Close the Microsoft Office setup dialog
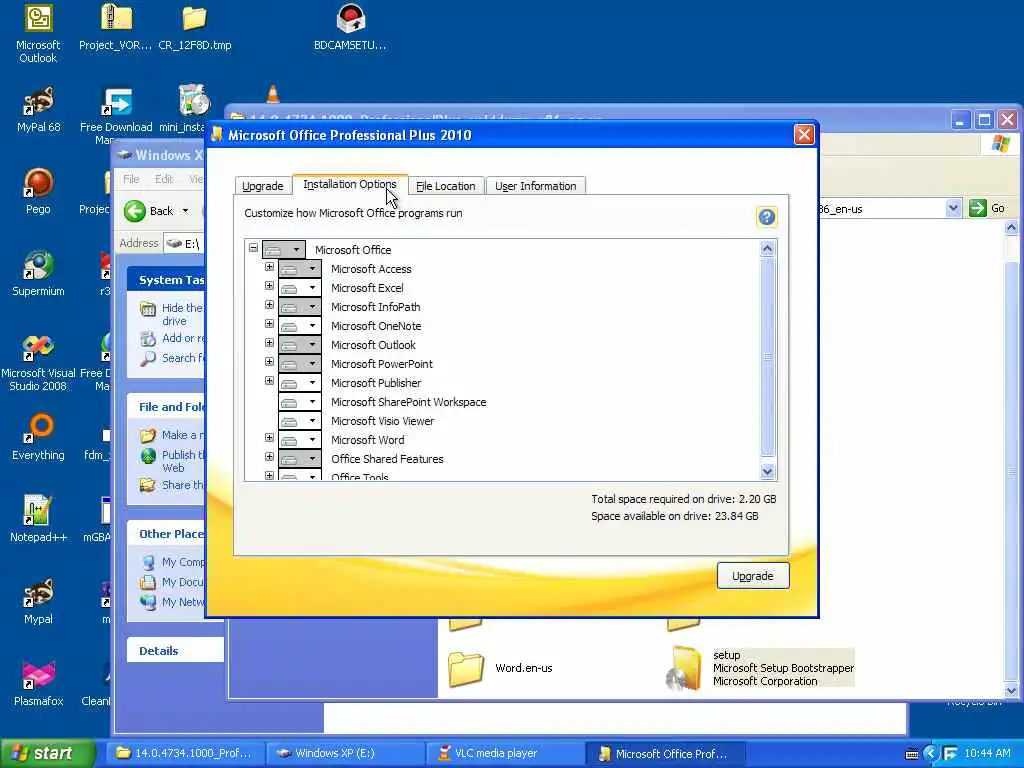Screen dimensions: 1024x768 click(x=803, y=135)
